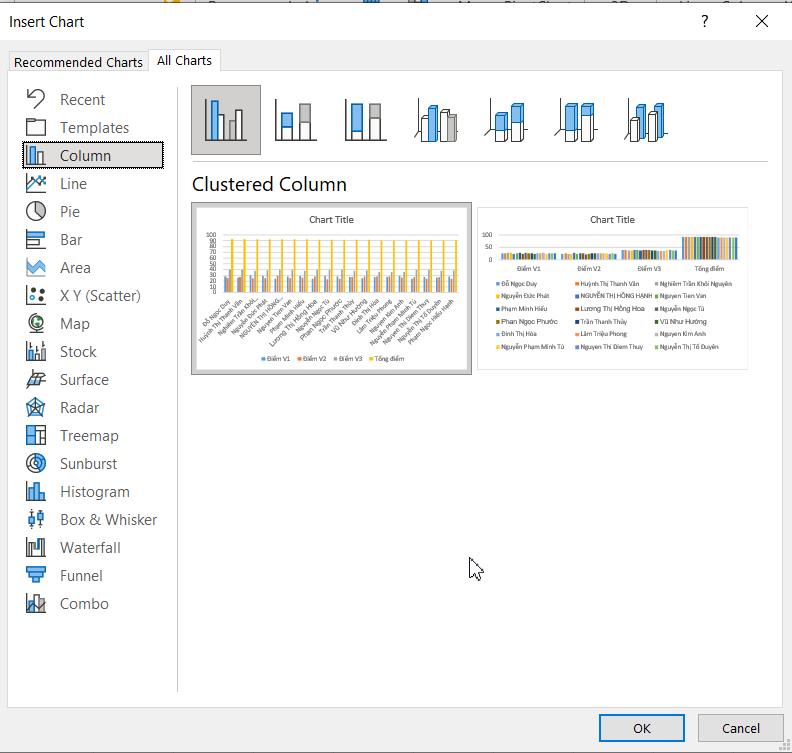792x753 pixels.
Task: Click the Clustered Column subtype icon
Action: 226,120
